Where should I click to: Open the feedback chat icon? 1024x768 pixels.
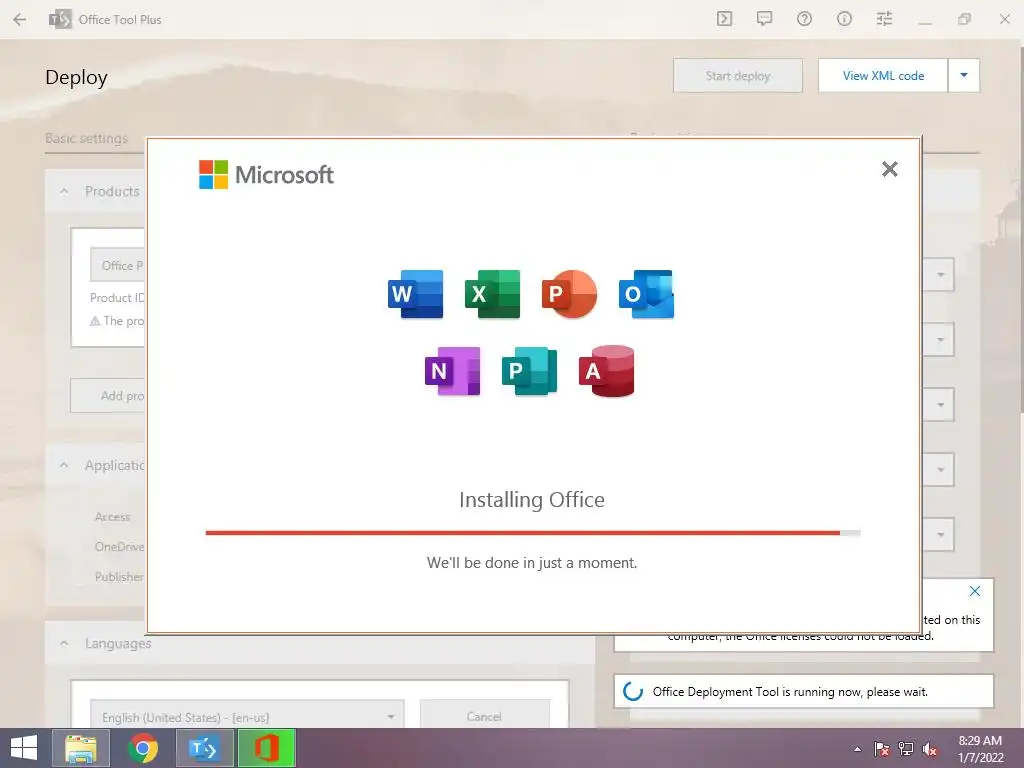[764, 19]
